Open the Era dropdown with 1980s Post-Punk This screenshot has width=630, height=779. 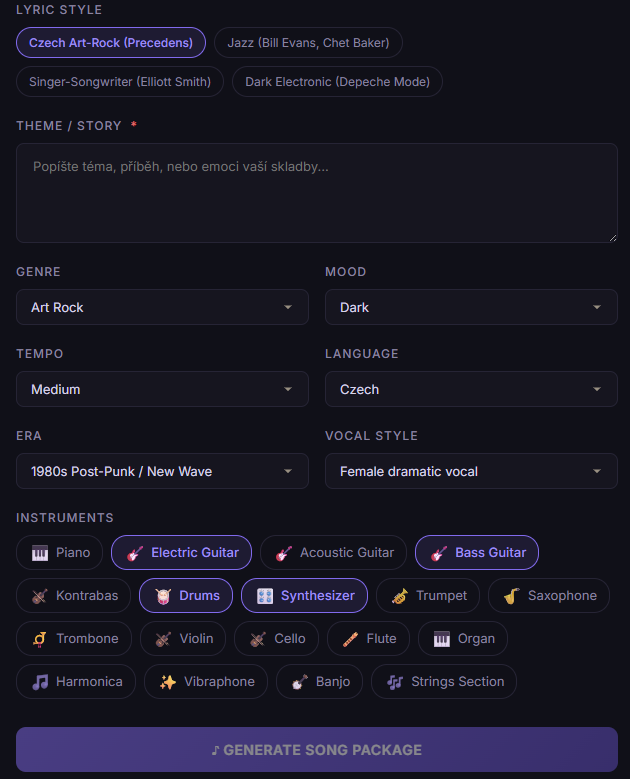(x=162, y=471)
